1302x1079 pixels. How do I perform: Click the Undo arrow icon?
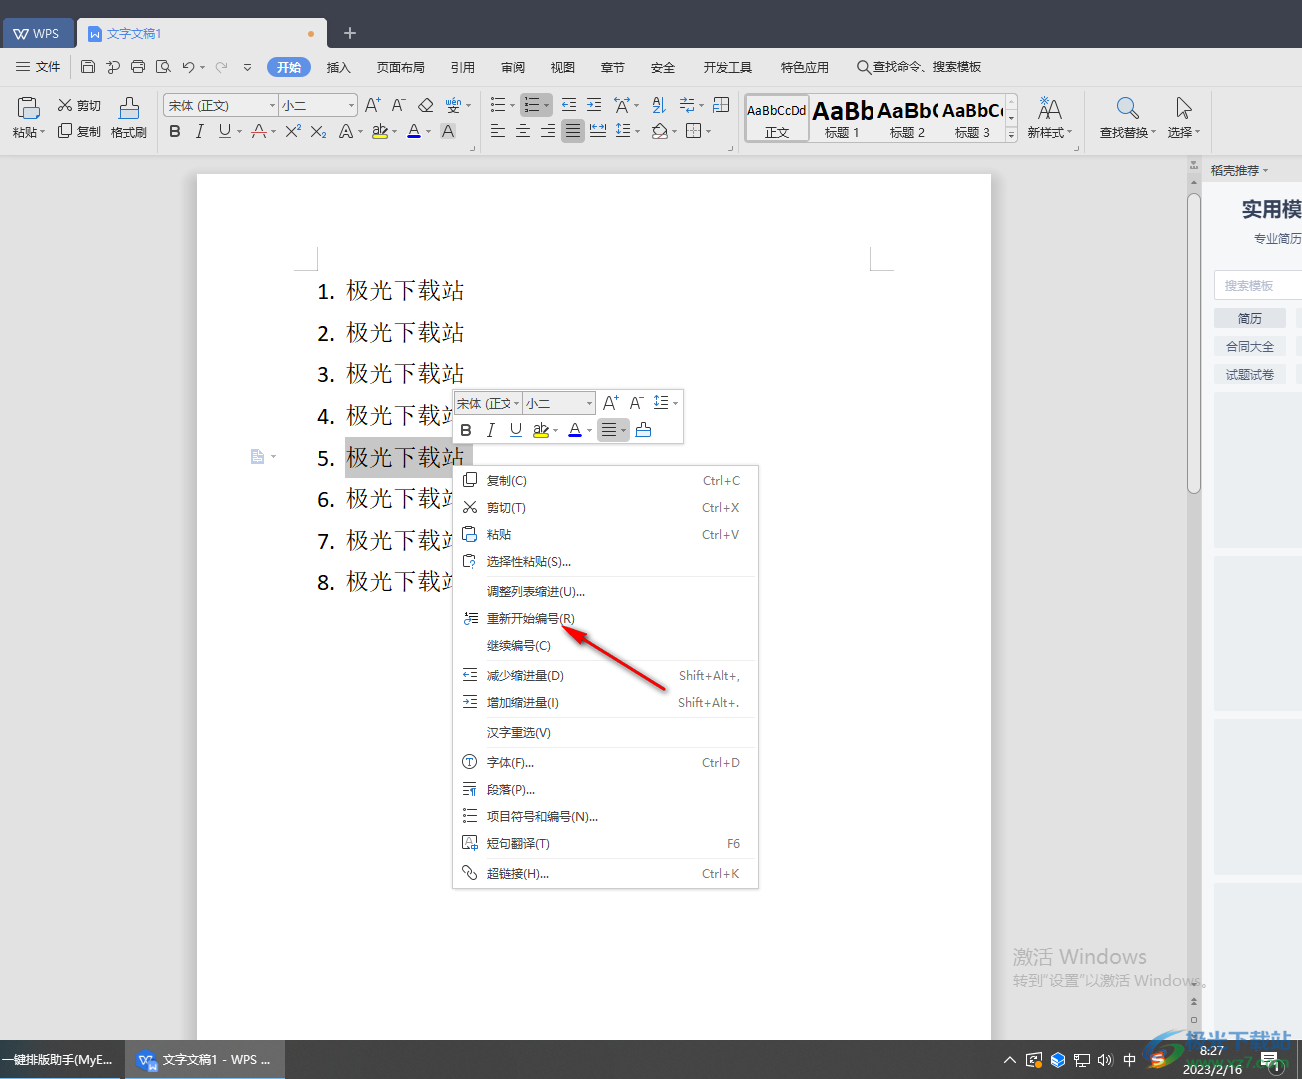click(188, 67)
